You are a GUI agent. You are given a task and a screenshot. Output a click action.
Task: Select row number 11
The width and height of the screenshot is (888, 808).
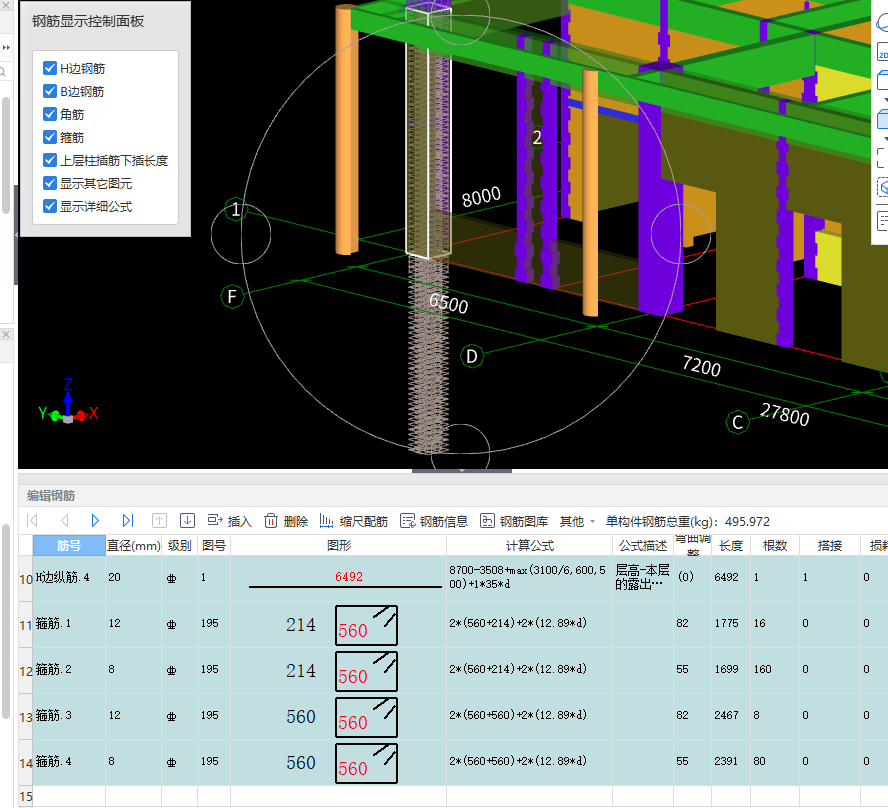coord(25,625)
